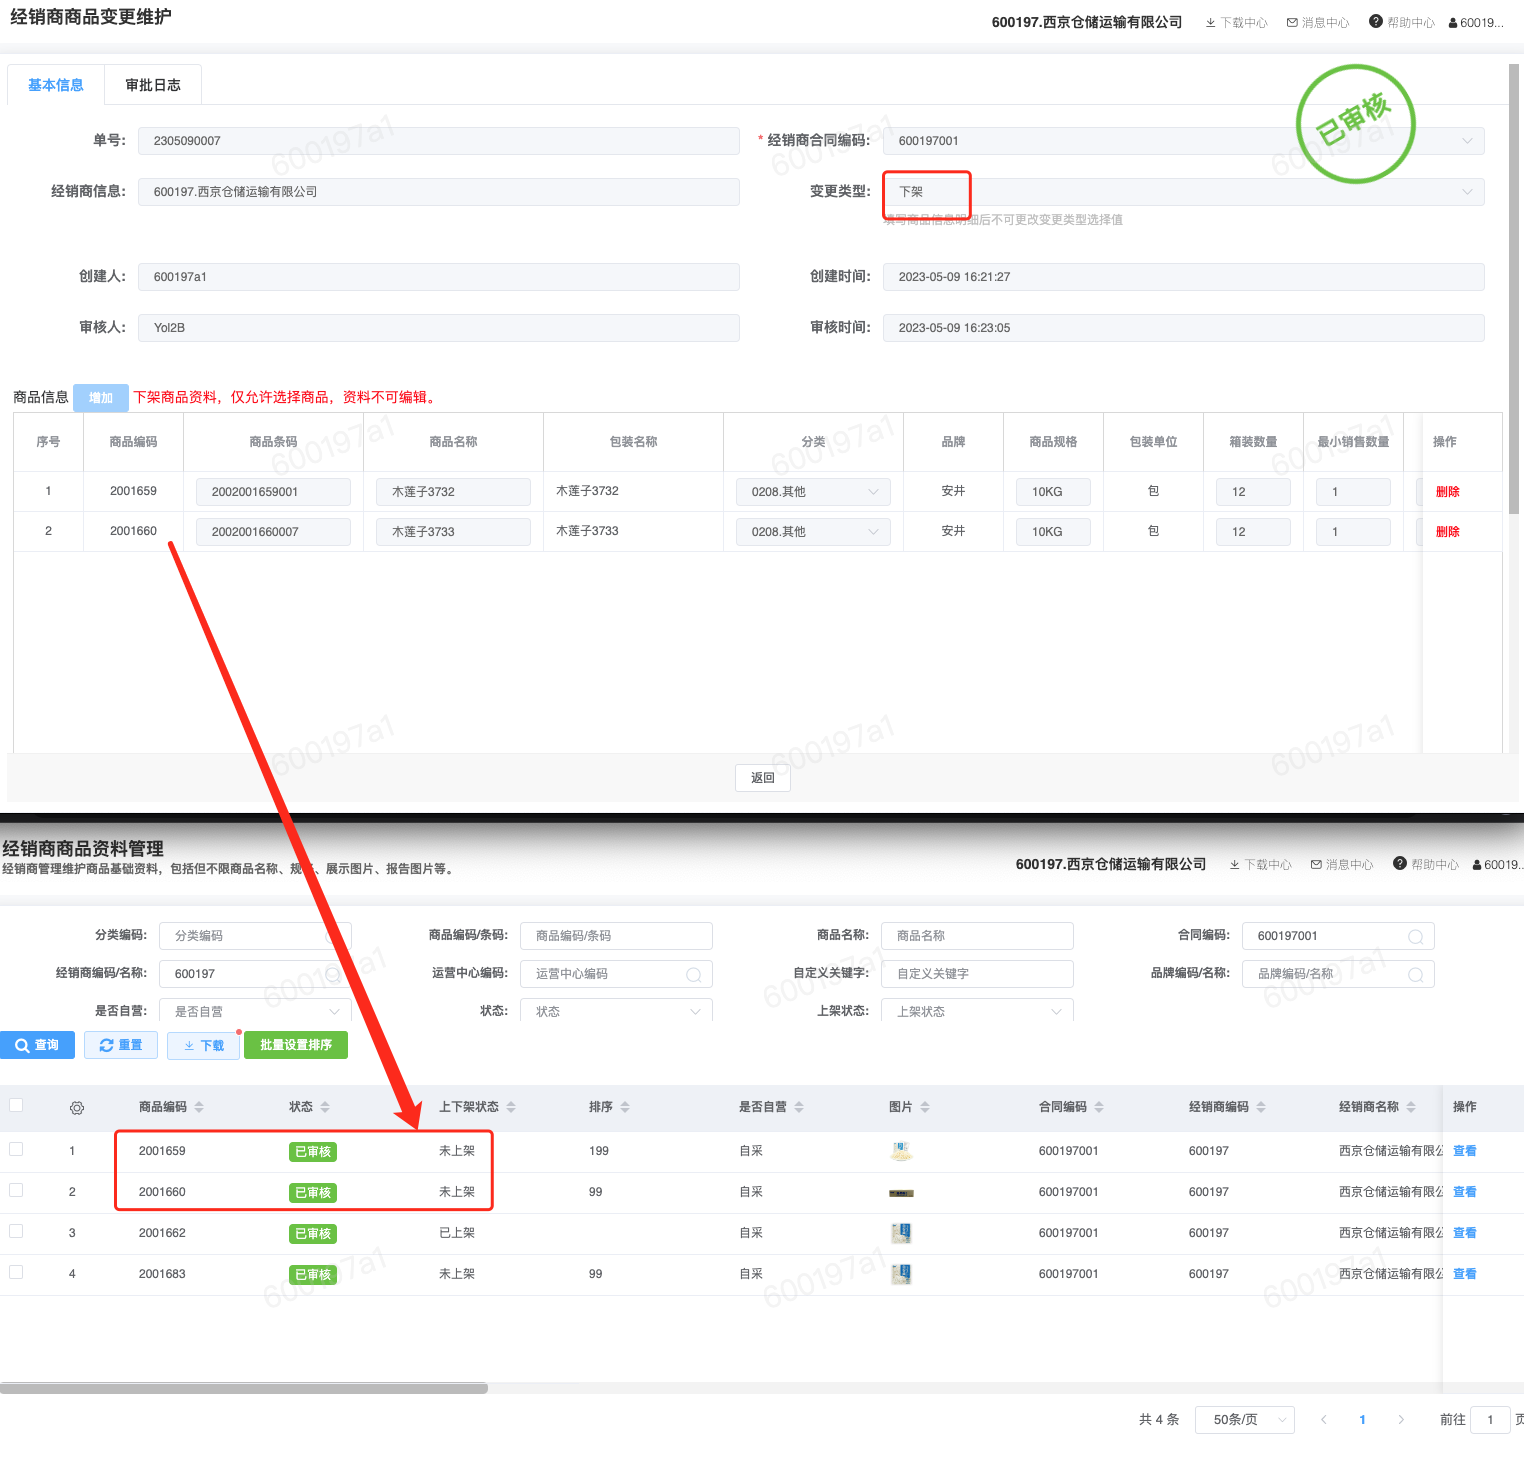
Task: Tick the checkbox for row 2001662
Action: pos(16,1232)
